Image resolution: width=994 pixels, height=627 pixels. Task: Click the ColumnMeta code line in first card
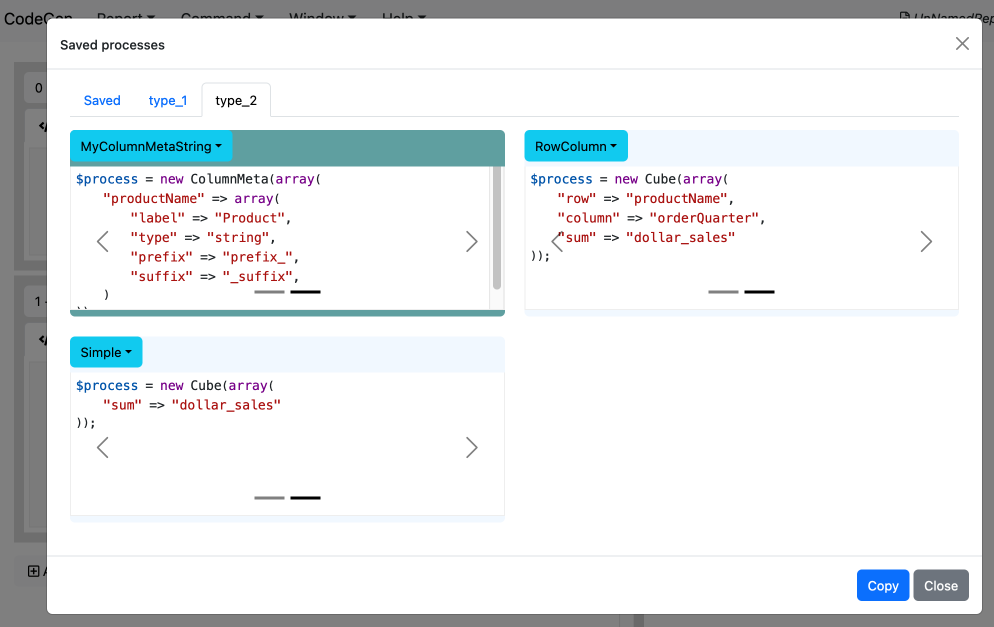(x=198, y=179)
